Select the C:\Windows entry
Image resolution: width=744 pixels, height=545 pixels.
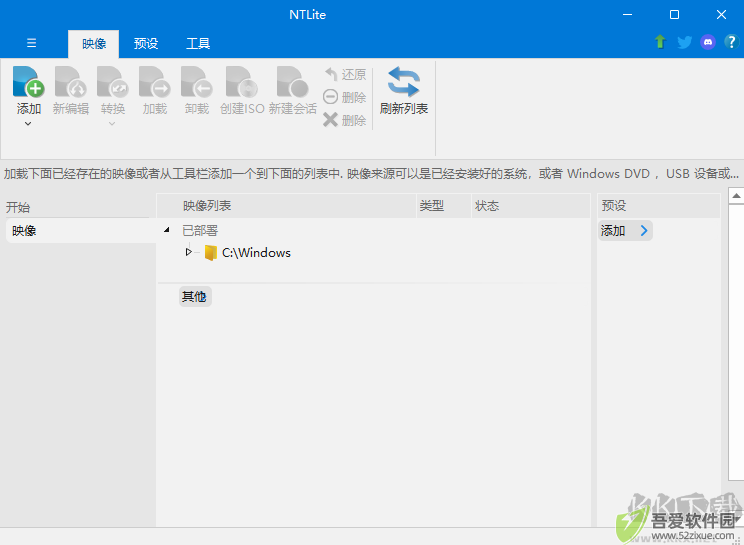click(256, 252)
